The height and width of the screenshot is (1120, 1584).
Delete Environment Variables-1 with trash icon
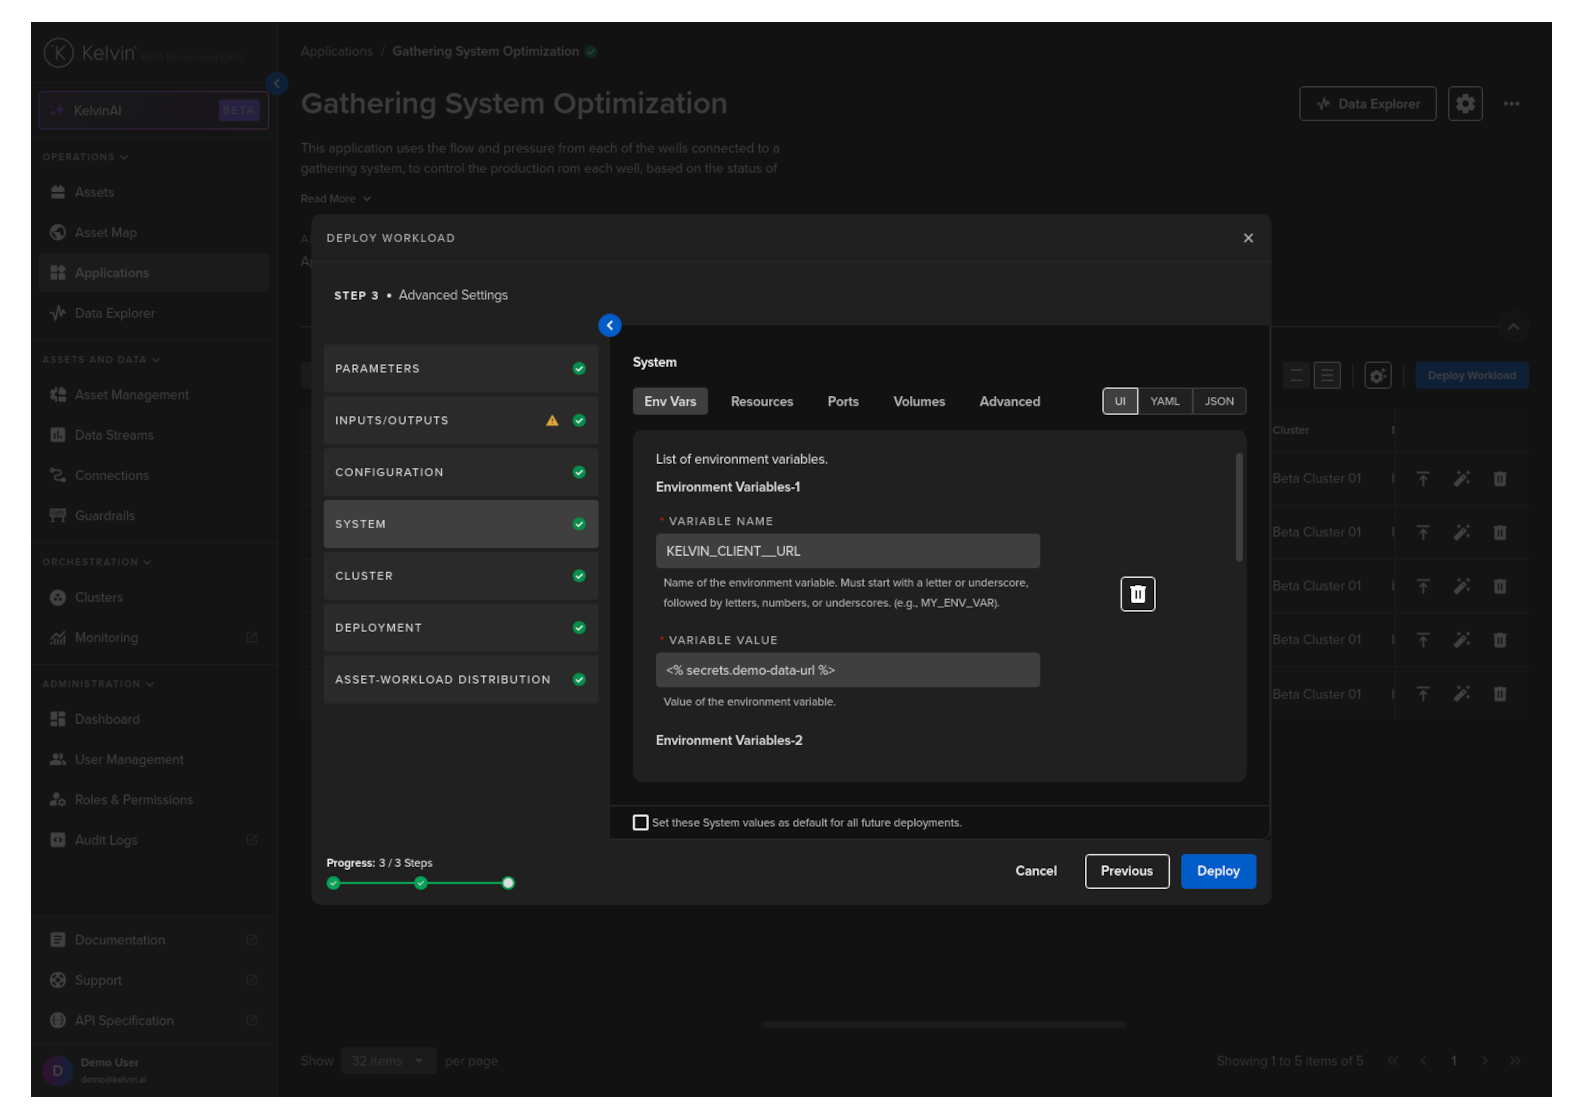(x=1137, y=594)
